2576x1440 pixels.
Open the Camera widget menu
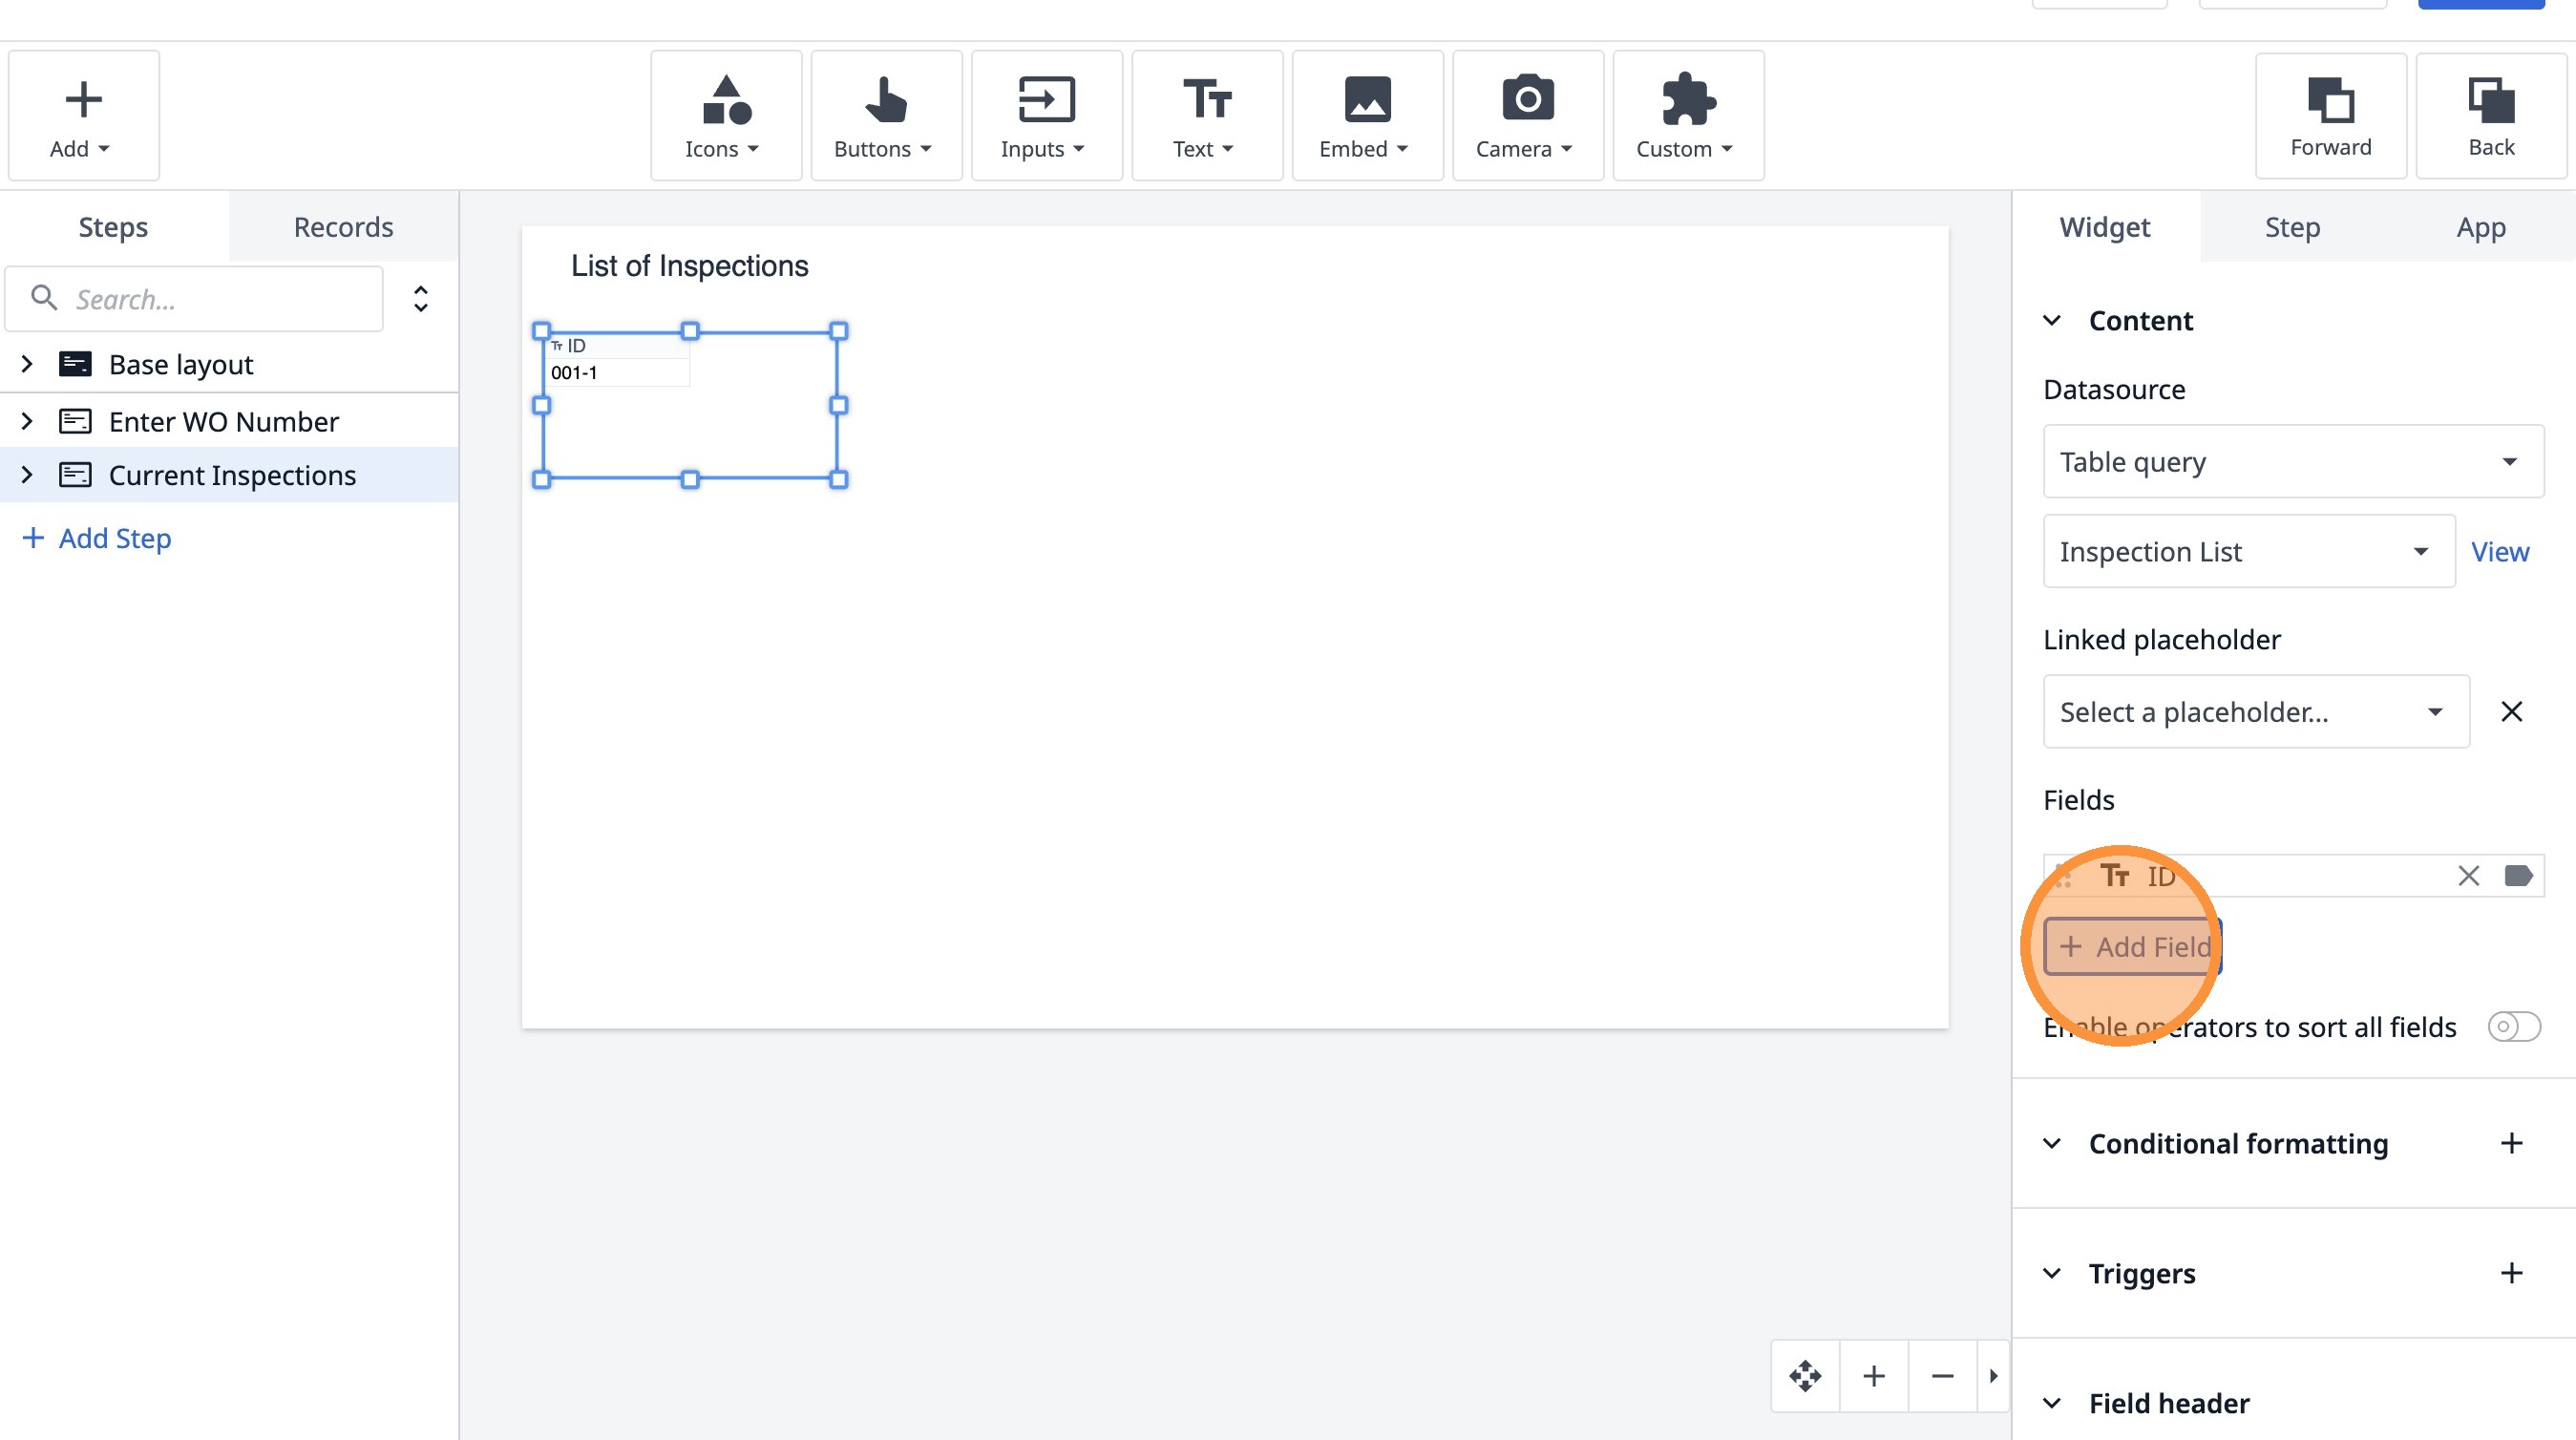(x=1527, y=116)
